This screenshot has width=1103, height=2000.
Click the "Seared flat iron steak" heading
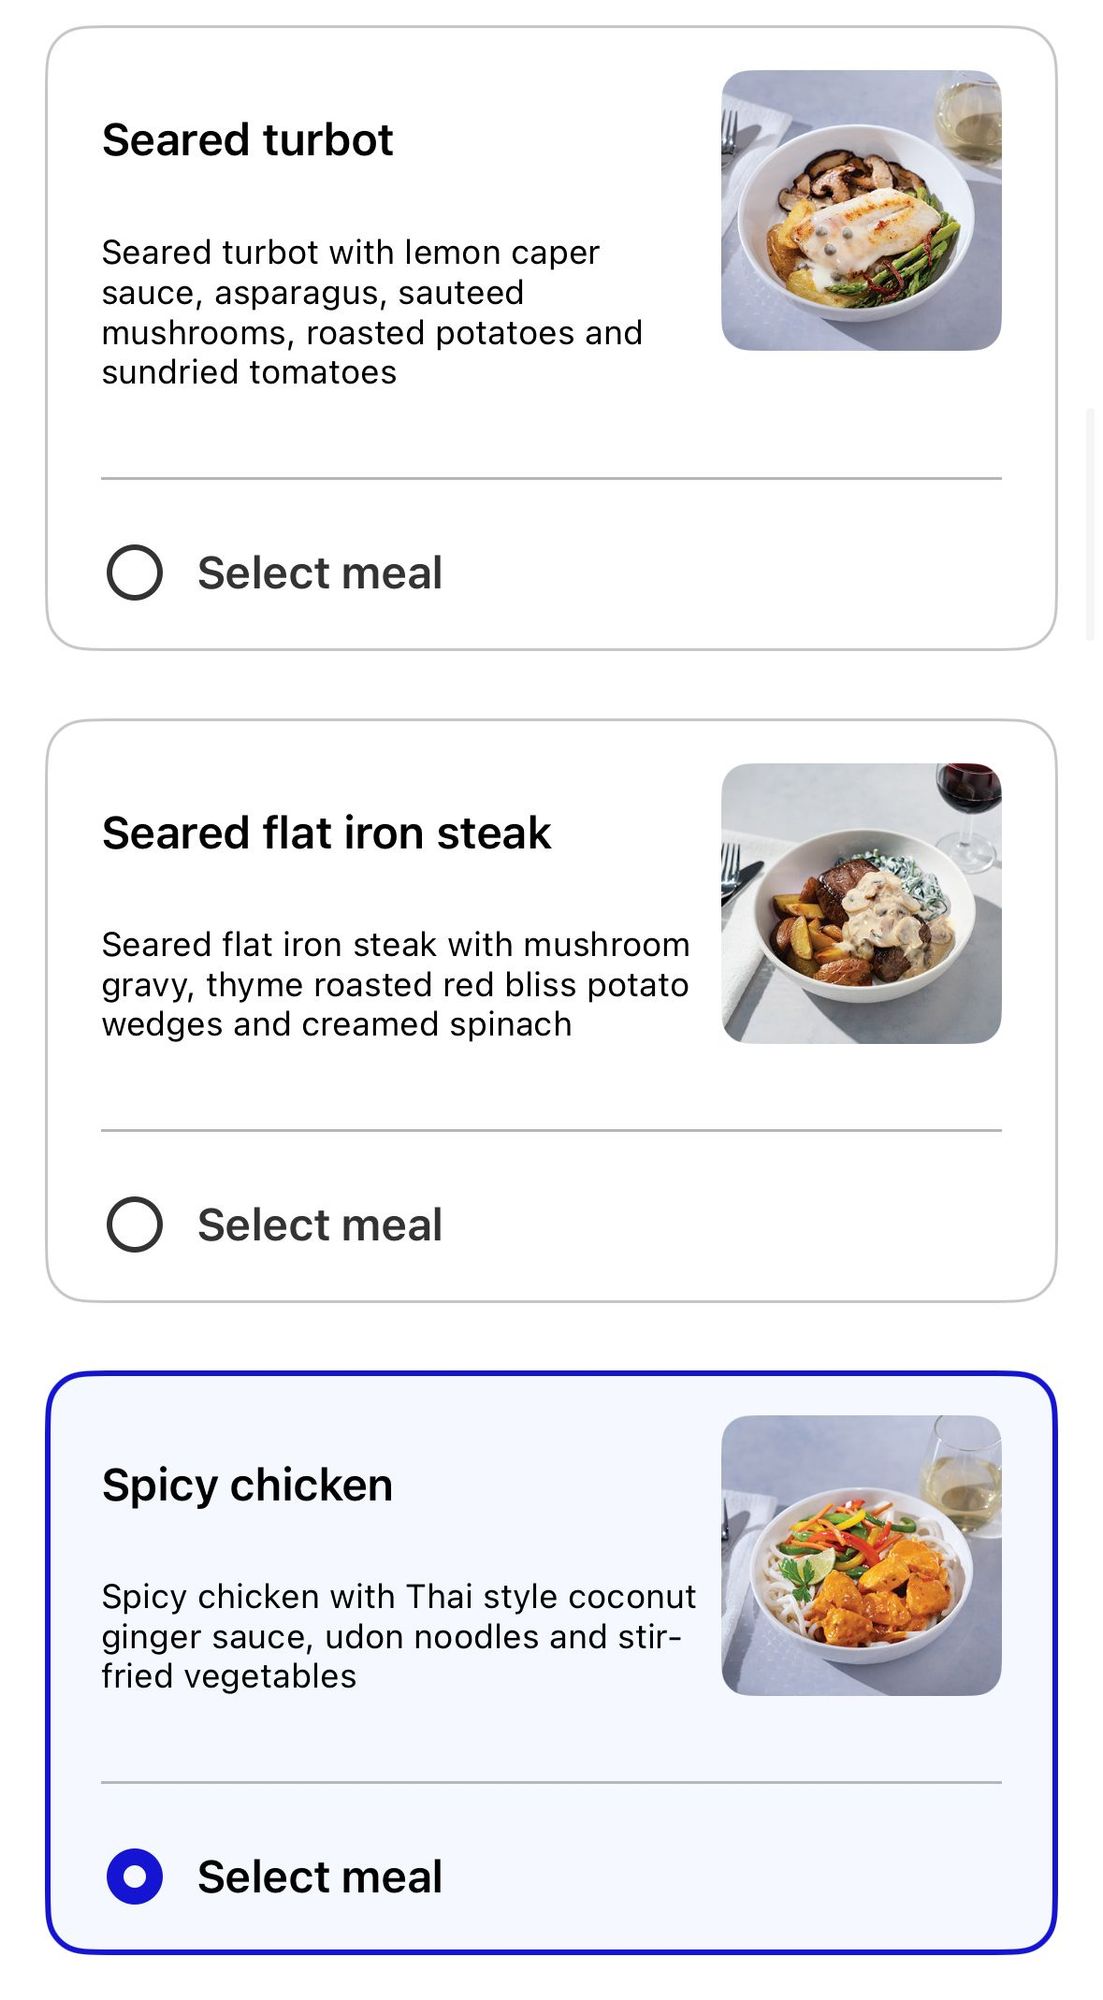coord(326,833)
